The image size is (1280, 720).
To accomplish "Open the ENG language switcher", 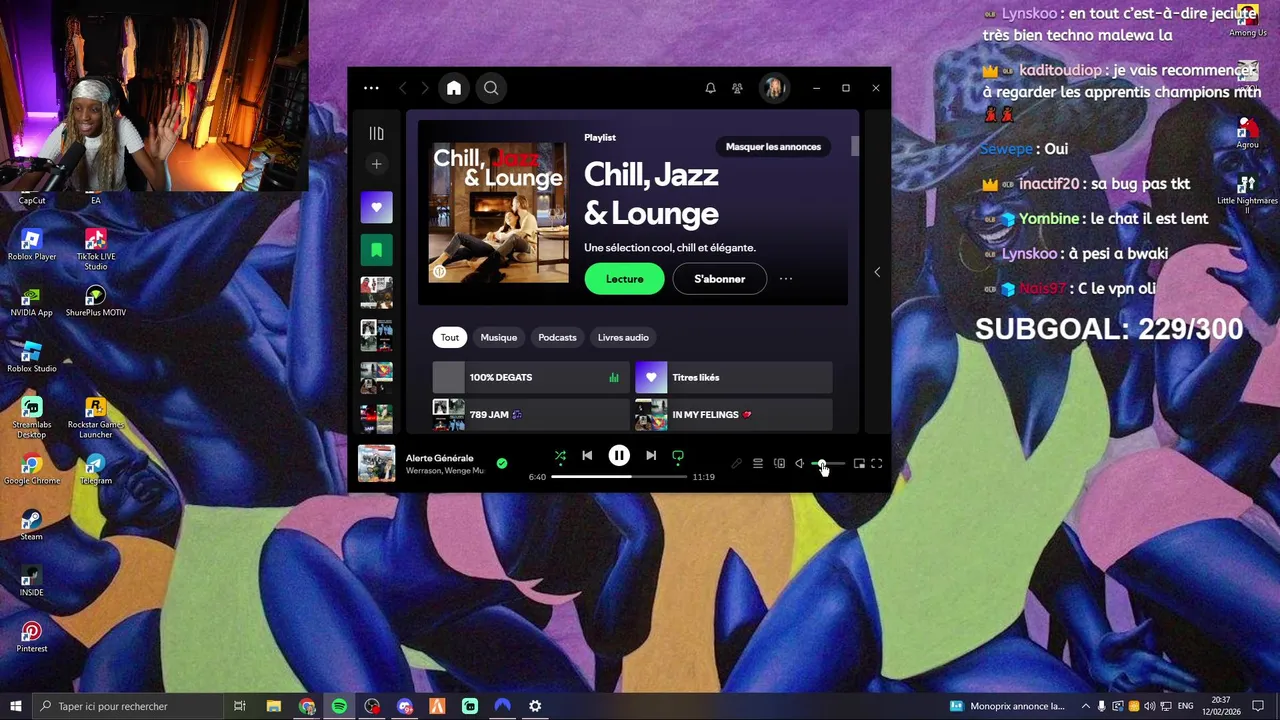I will tap(1185, 706).
